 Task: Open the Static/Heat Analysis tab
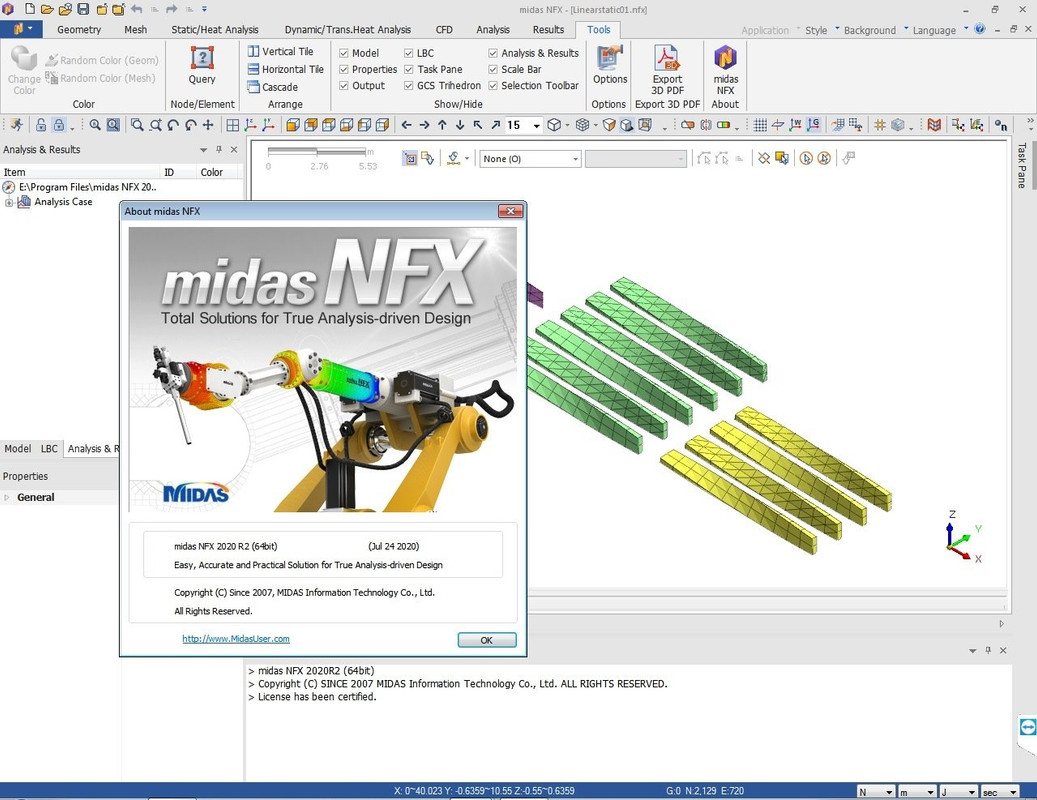(x=215, y=30)
